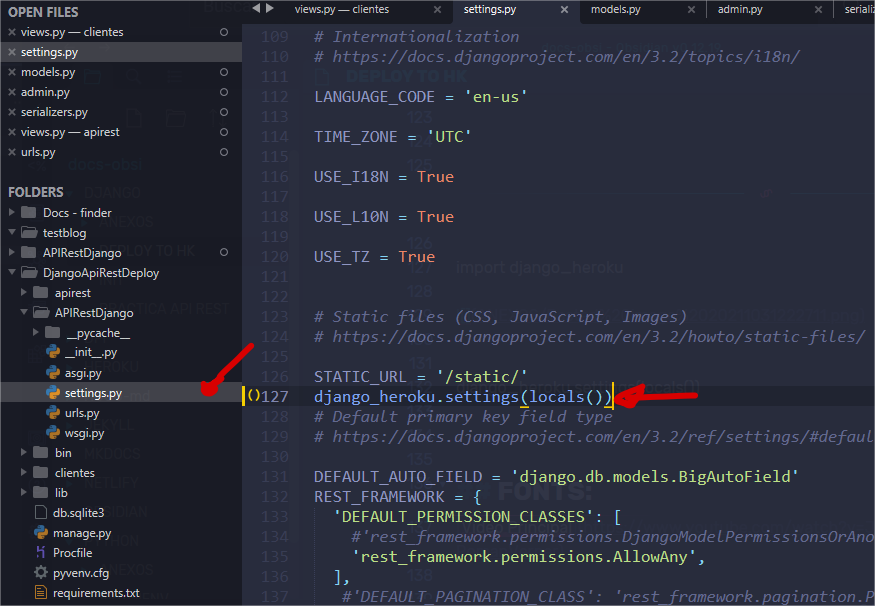The image size is (875, 606).
Task: Click the previous tab arrow
Action: pyautogui.click(x=256, y=9)
